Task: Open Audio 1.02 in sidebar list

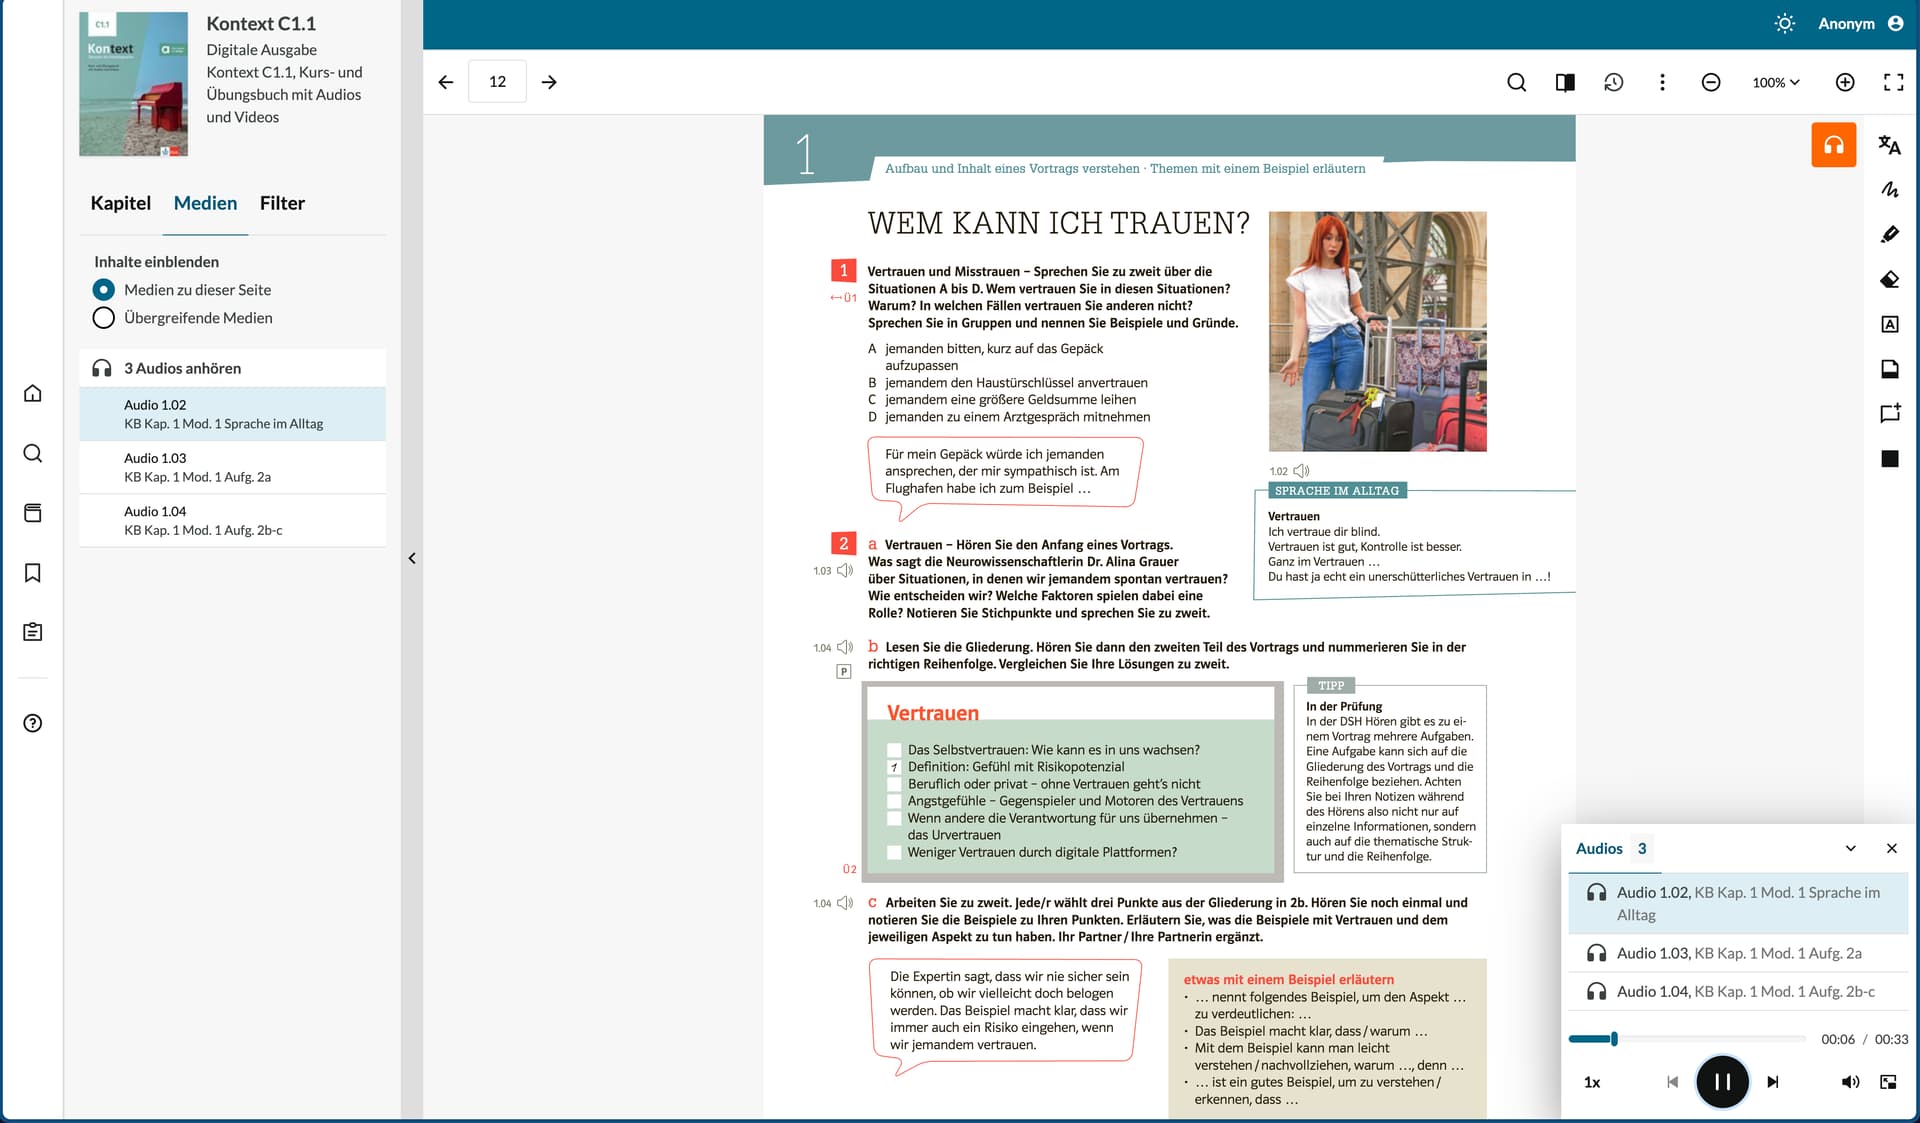Action: tap(232, 414)
